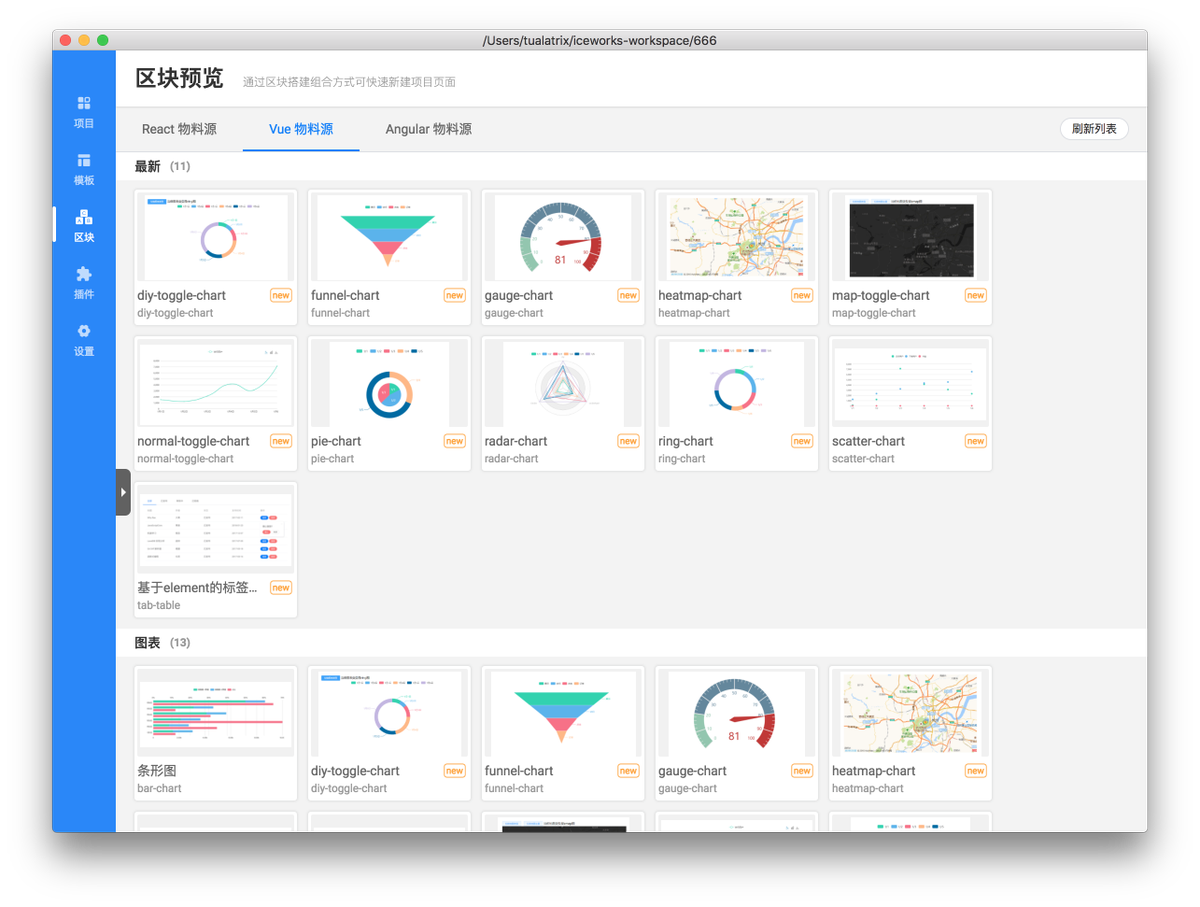Viewport: 1200px width, 907px height.
Task: Click the 图表 section heading
Action: pos(148,643)
